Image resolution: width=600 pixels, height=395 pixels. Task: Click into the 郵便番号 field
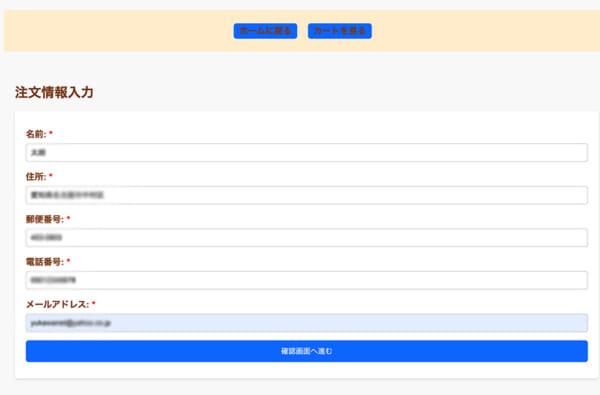(307, 237)
